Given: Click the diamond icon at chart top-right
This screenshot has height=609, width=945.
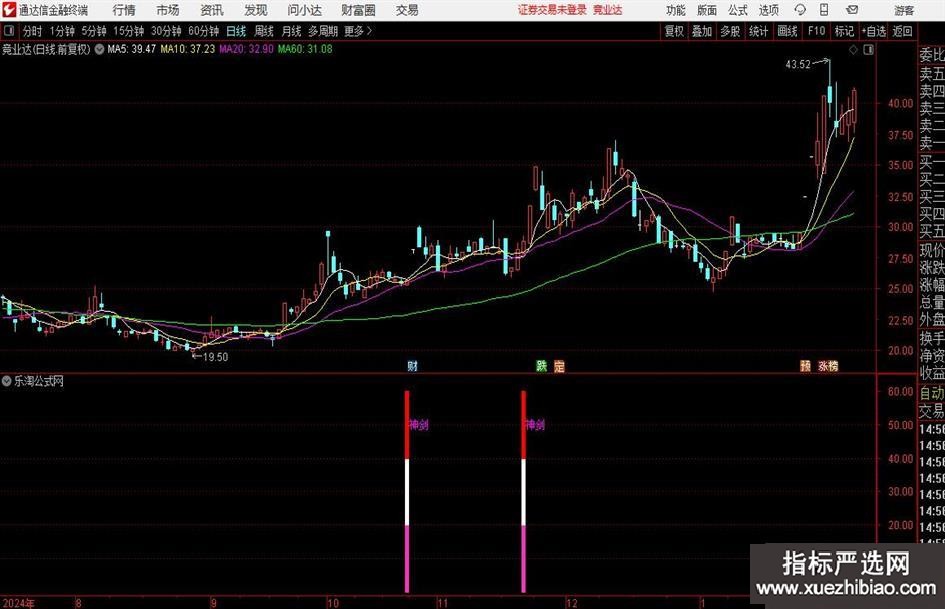Looking at the screenshot, I should coord(852,48).
